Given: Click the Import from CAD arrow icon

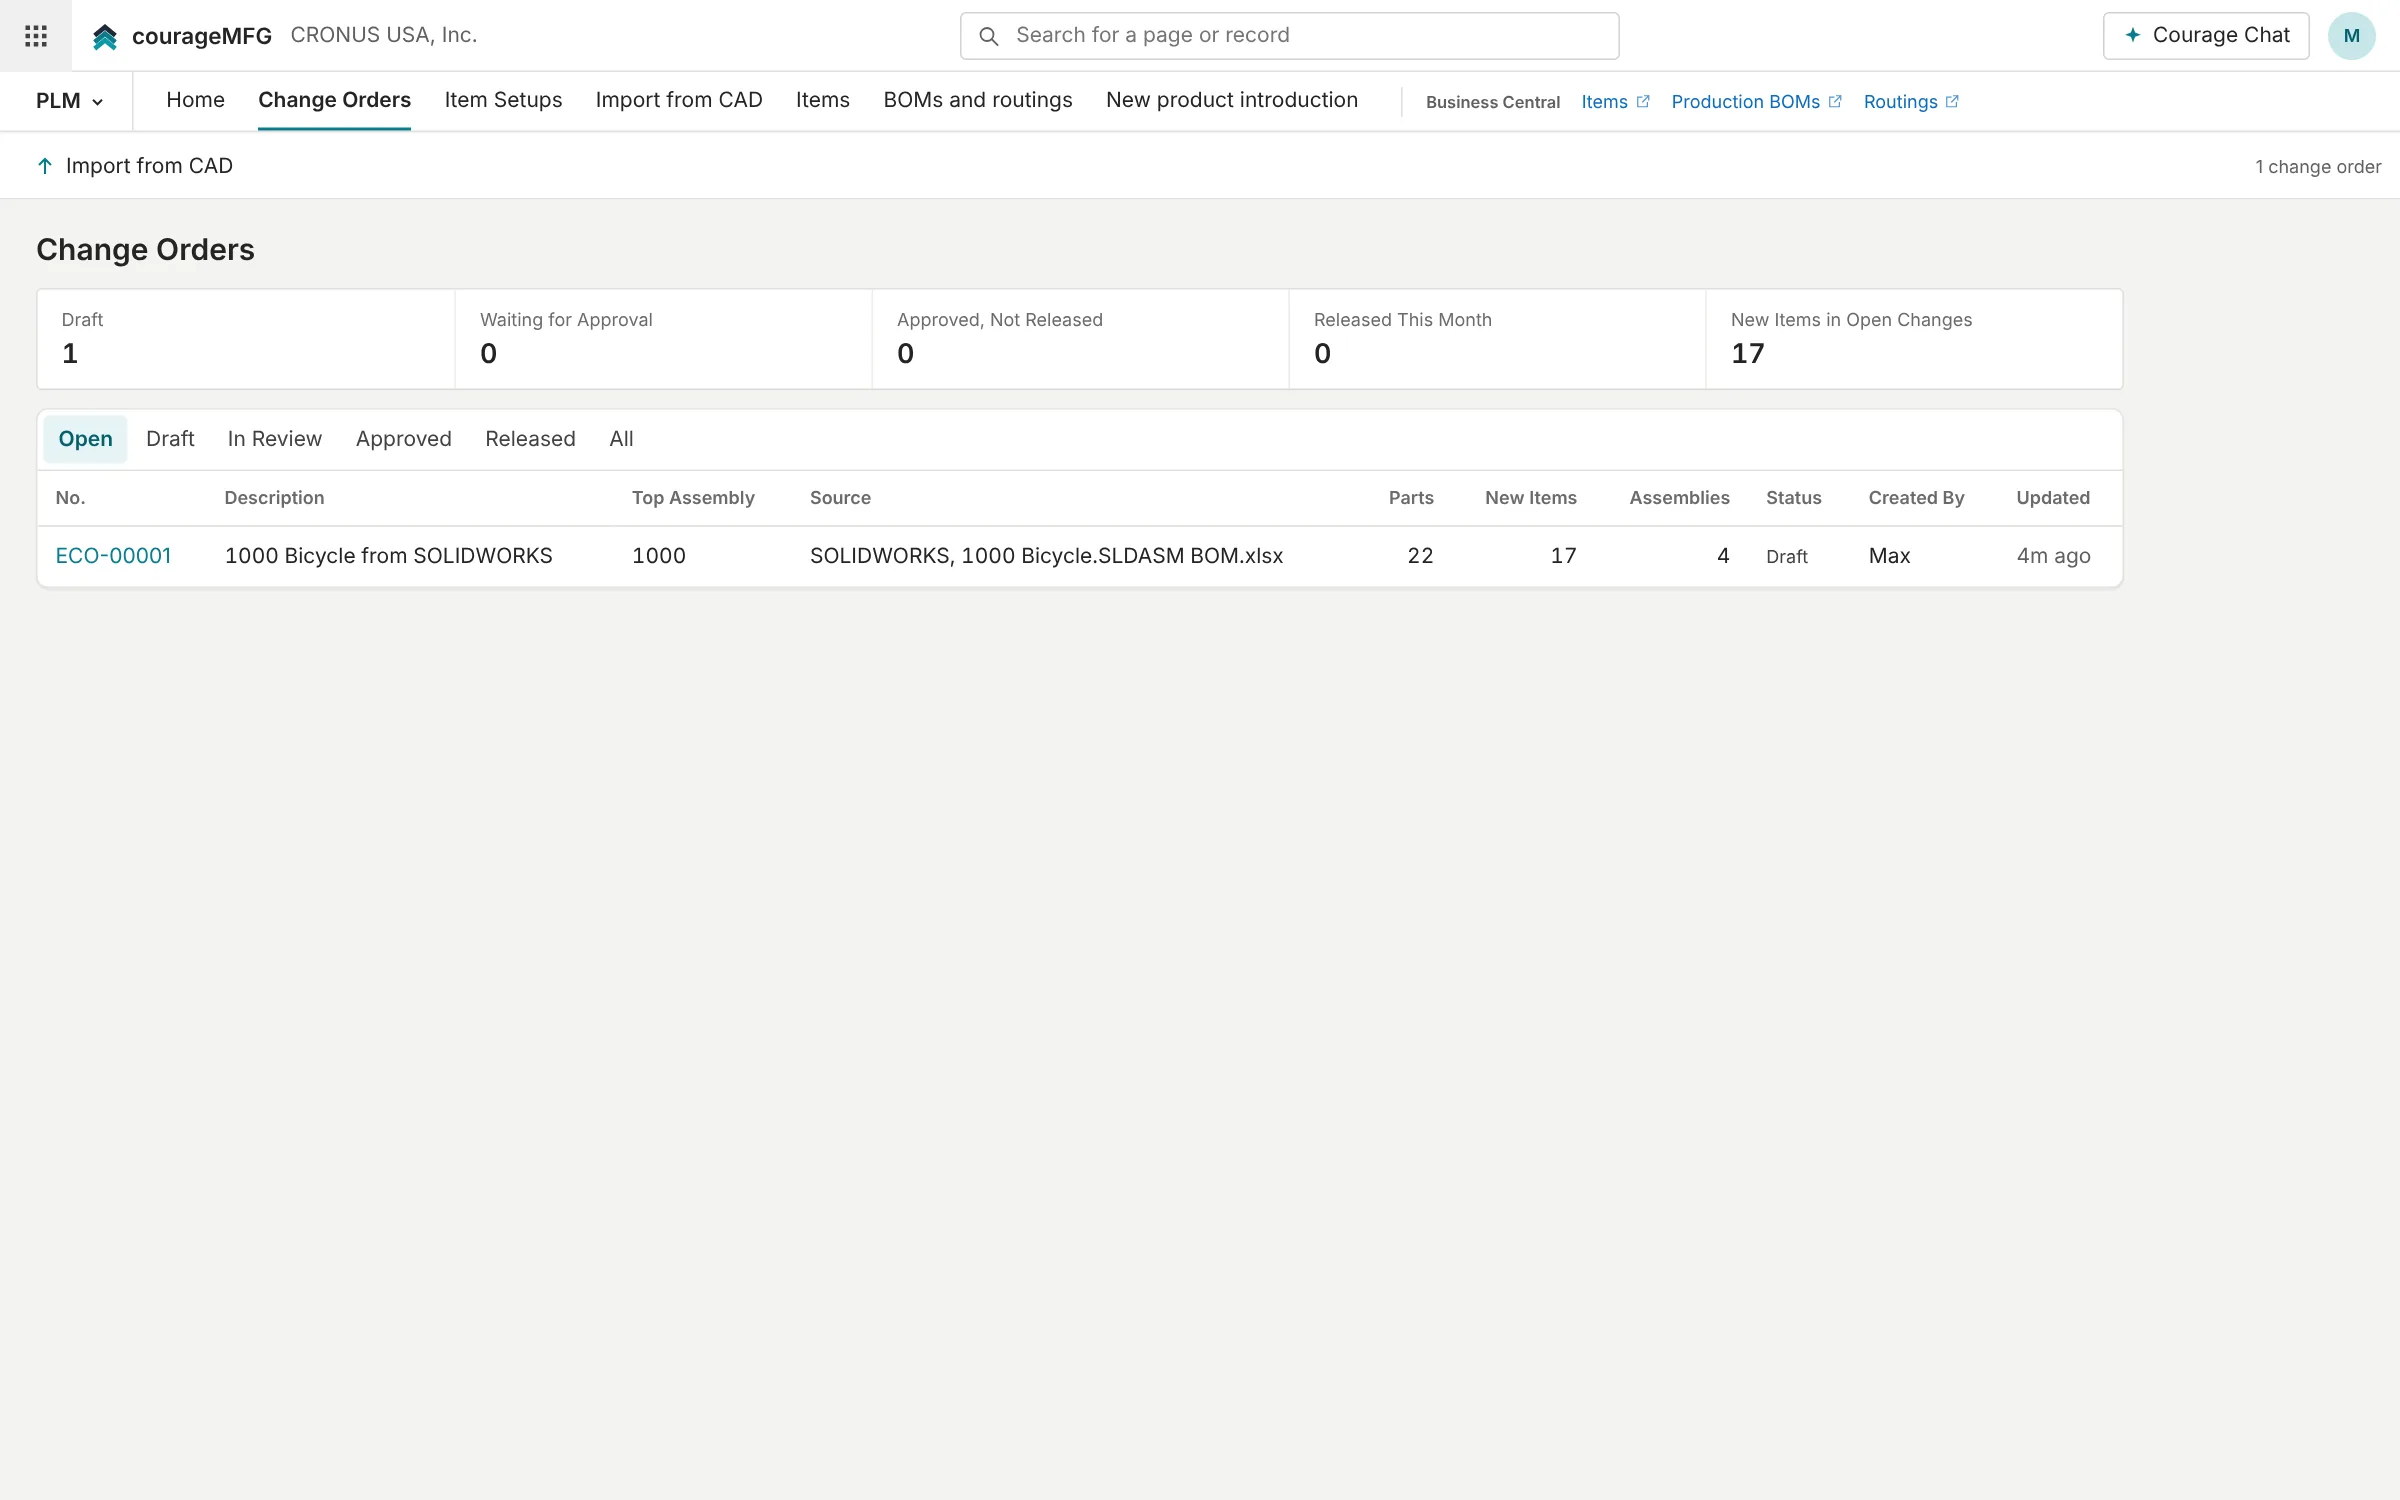Looking at the screenshot, I should (45, 166).
